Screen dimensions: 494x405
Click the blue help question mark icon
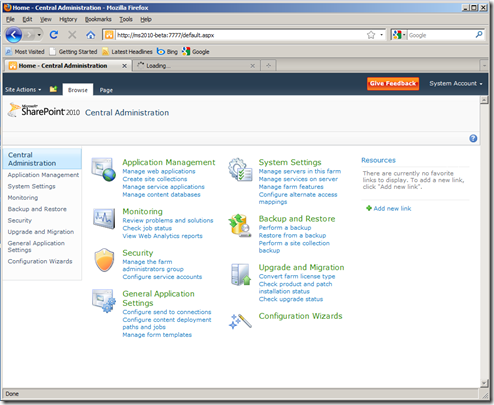[x=473, y=138]
